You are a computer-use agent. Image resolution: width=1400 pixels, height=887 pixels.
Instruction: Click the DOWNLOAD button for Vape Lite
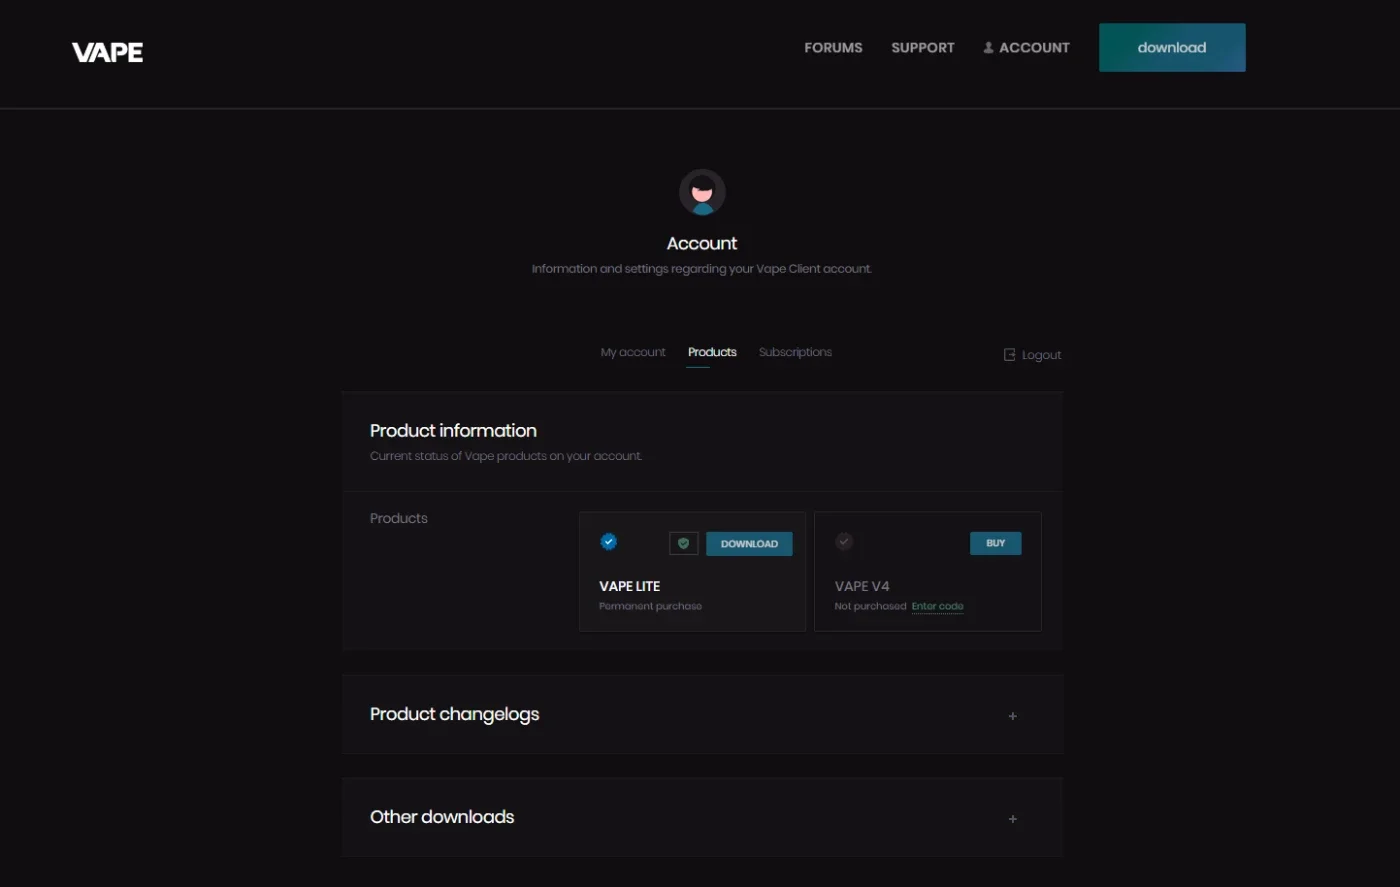[749, 544]
